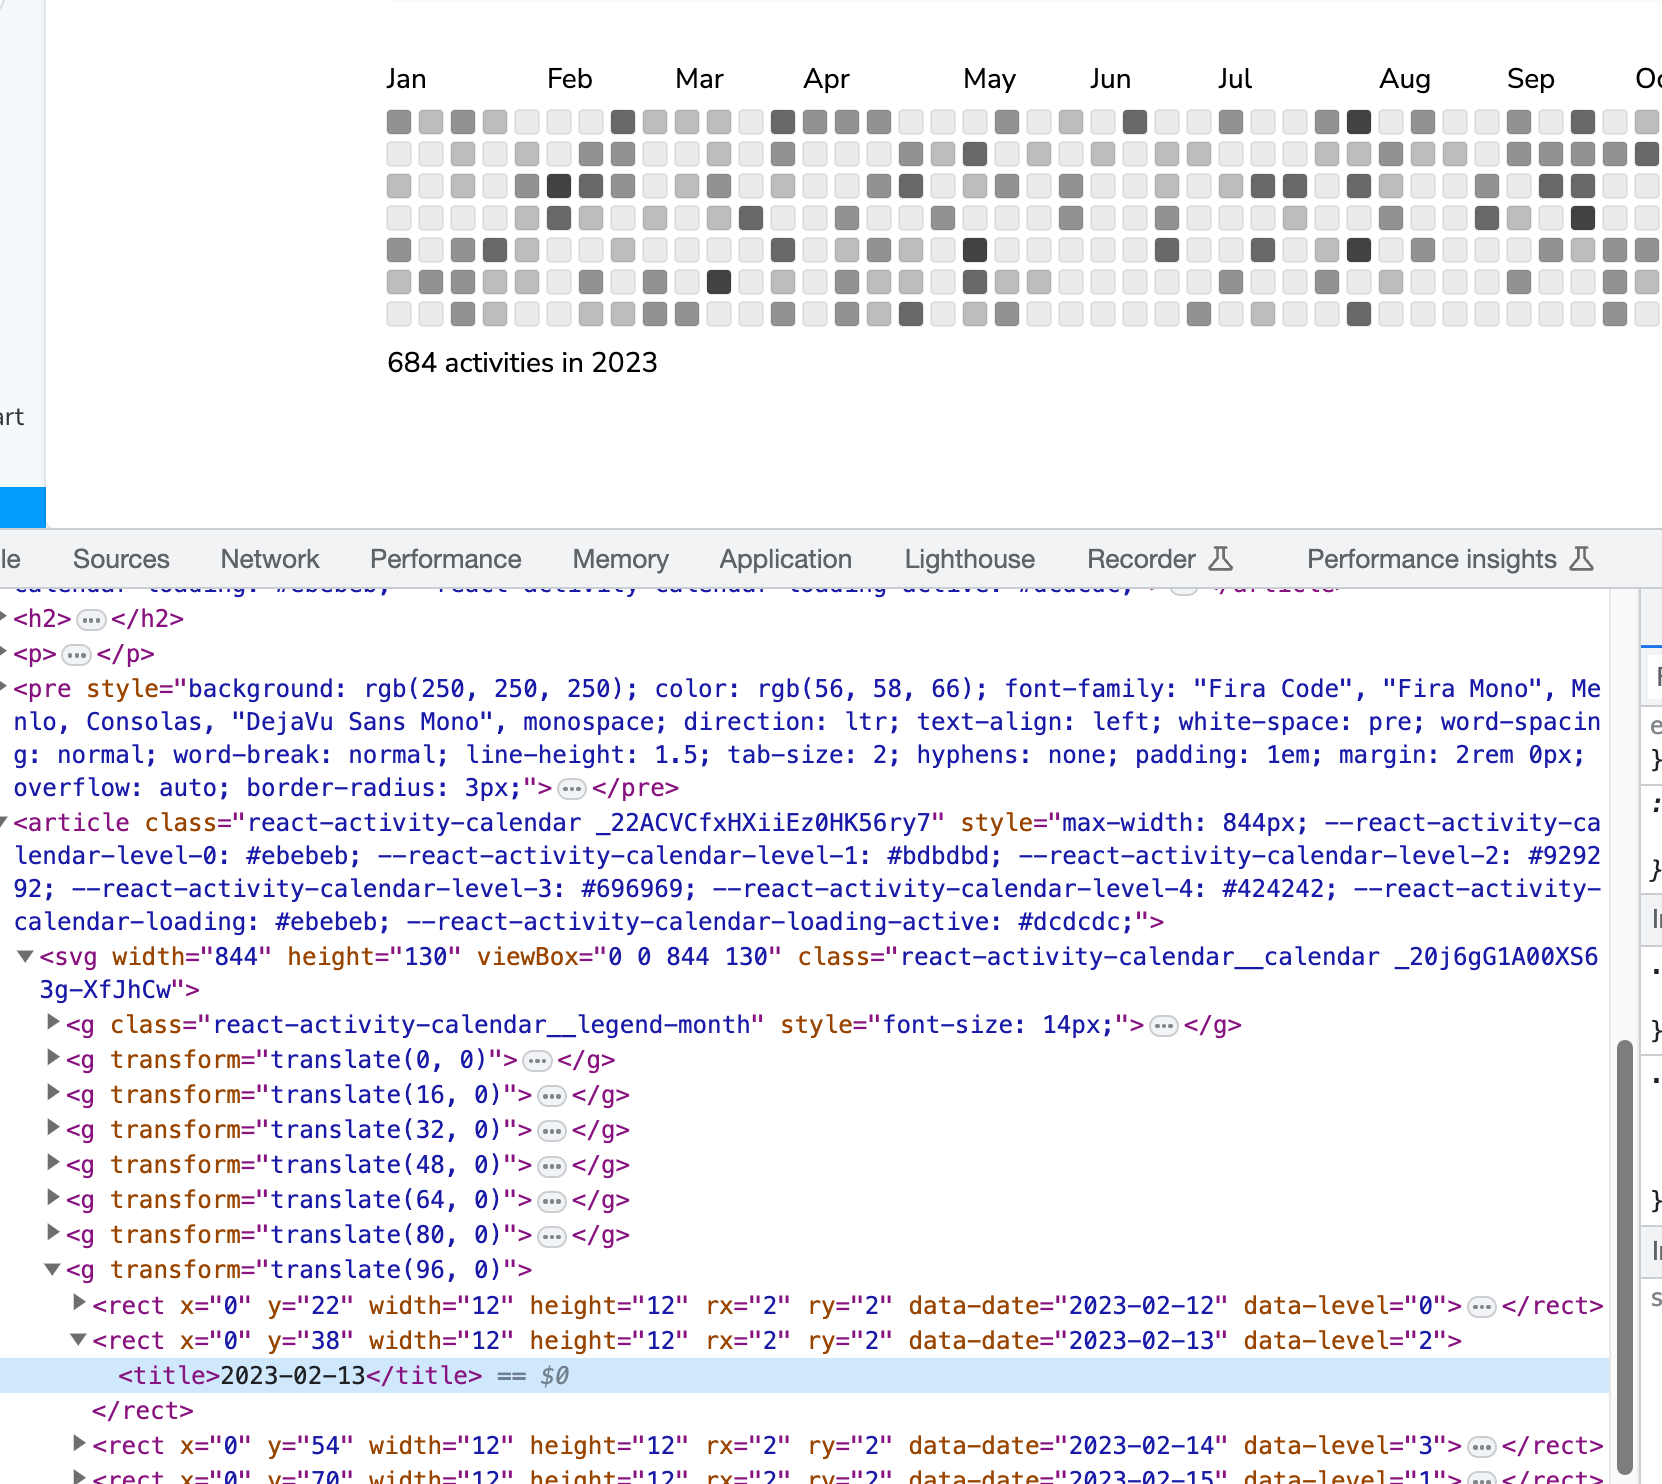The image size is (1662, 1484).
Task: Expand the legend-month group's ellipsis
Action: (x=1163, y=1025)
